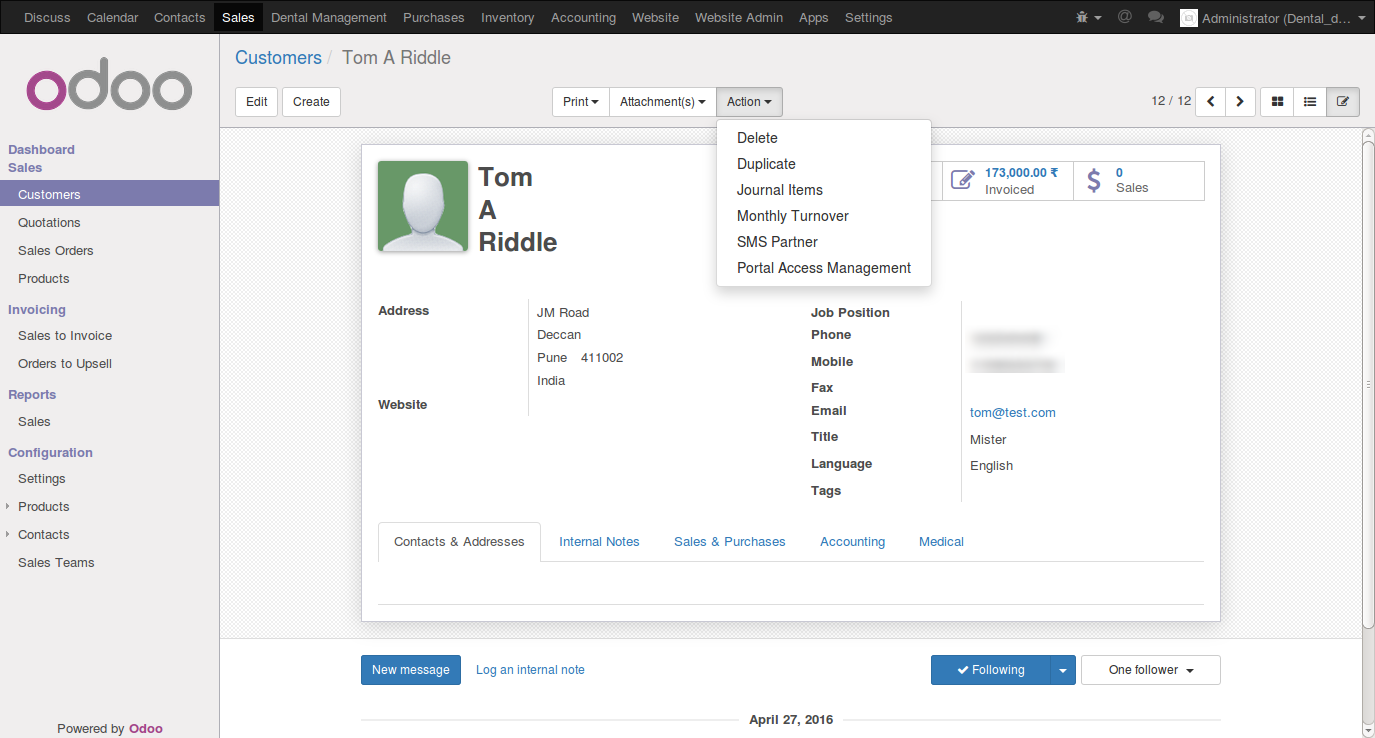Open Website Admin menu
1375x738 pixels.
pyautogui.click(x=739, y=18)
